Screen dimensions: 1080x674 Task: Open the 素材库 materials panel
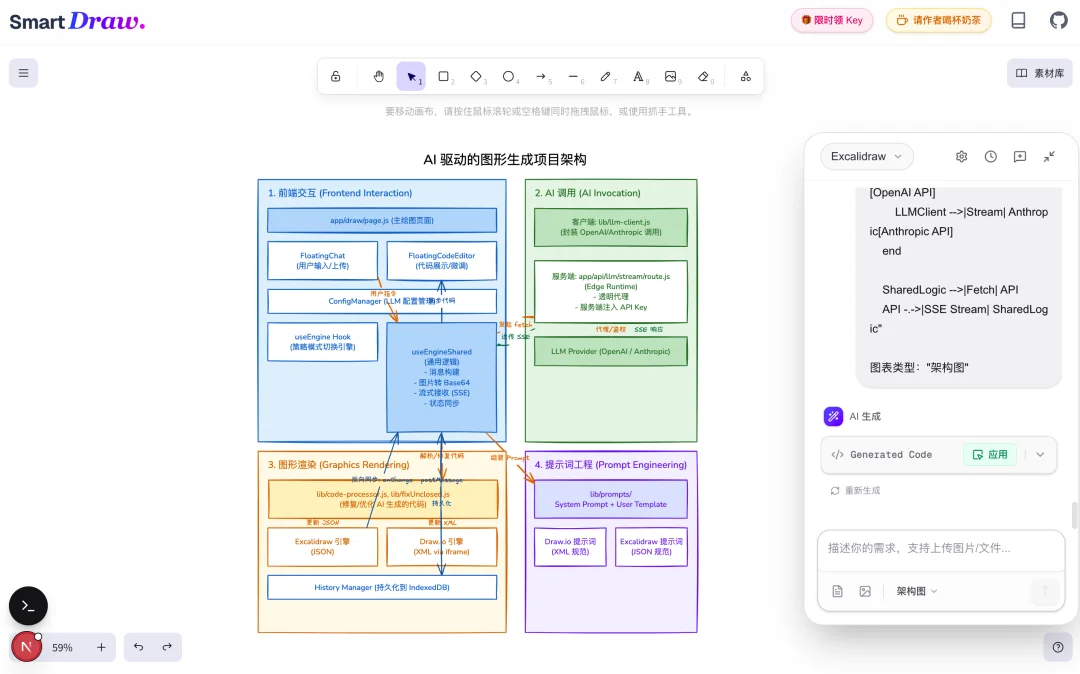coord(1040,72)
